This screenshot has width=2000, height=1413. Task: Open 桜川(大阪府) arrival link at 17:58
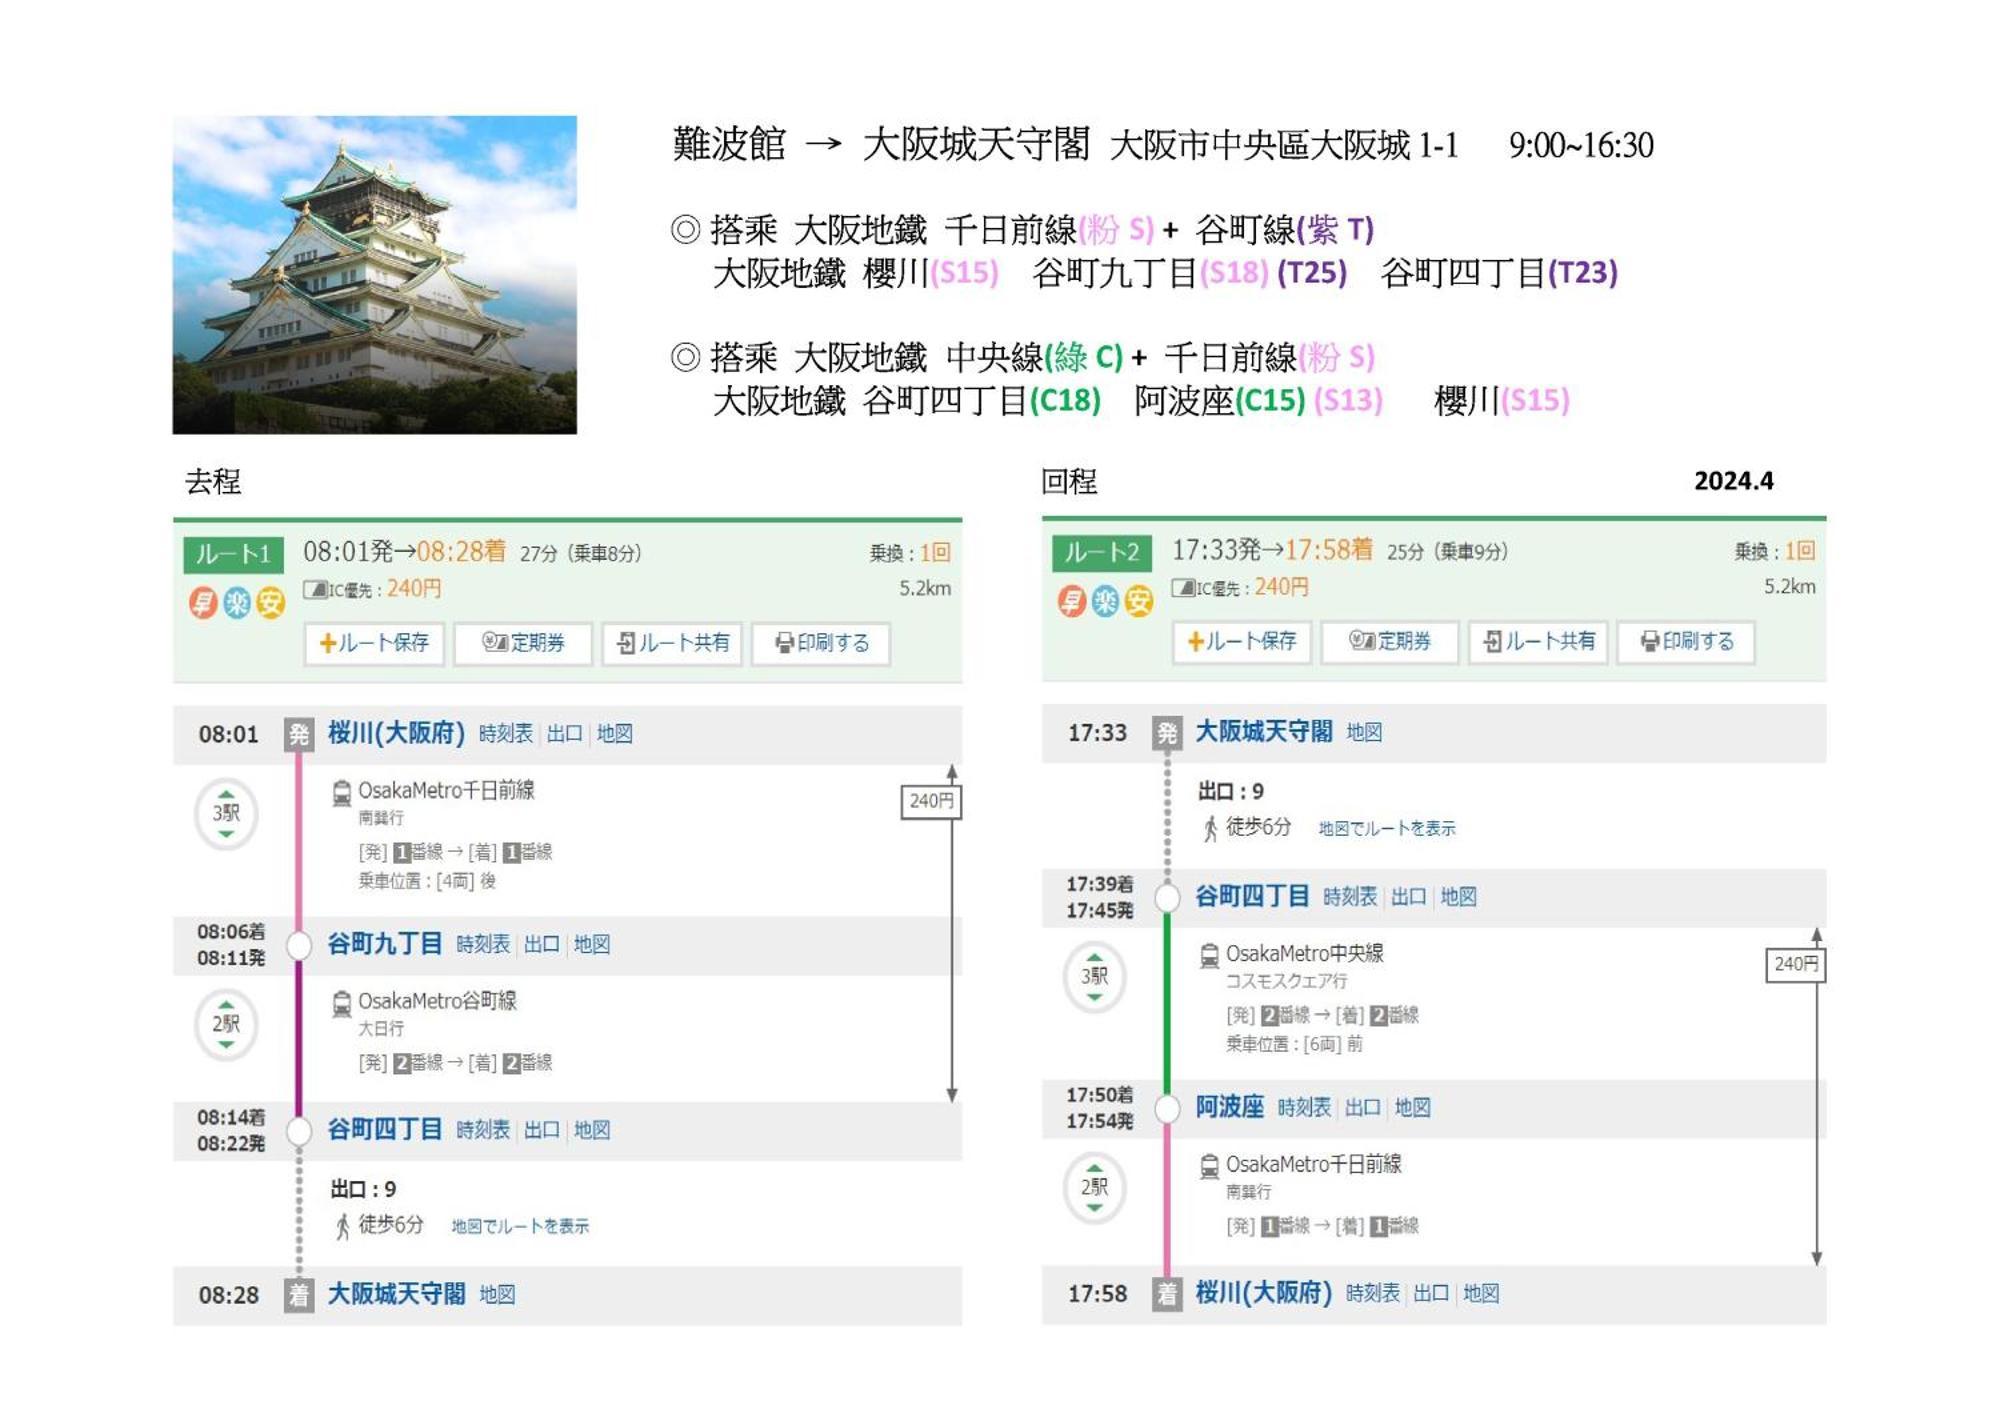1263,1292
